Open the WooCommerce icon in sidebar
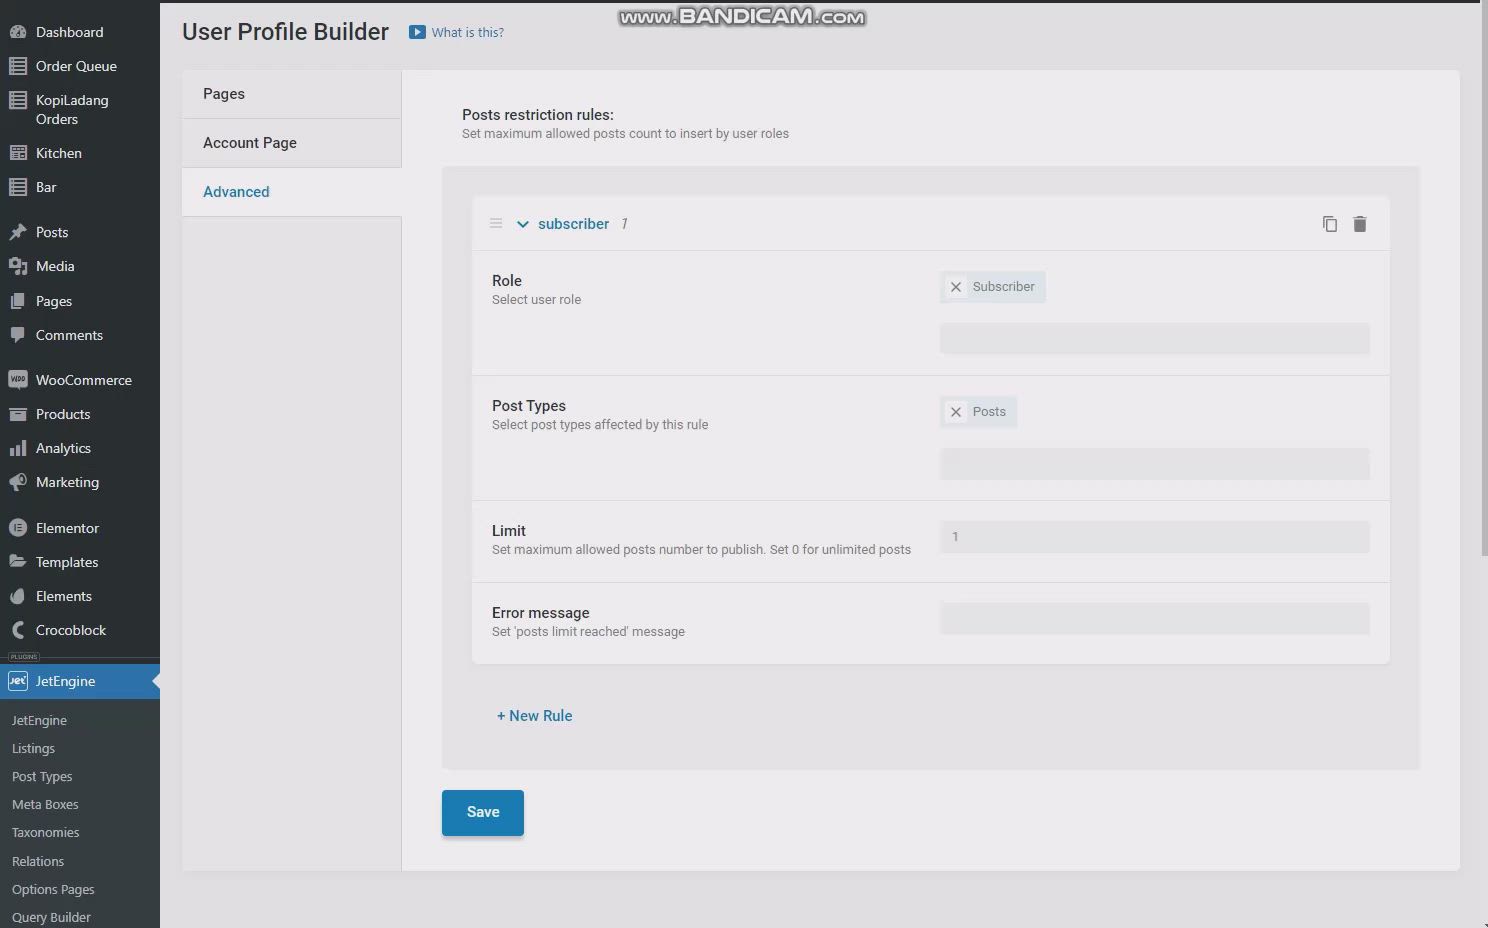The image size is (1488, 928). tap(17, 380)
